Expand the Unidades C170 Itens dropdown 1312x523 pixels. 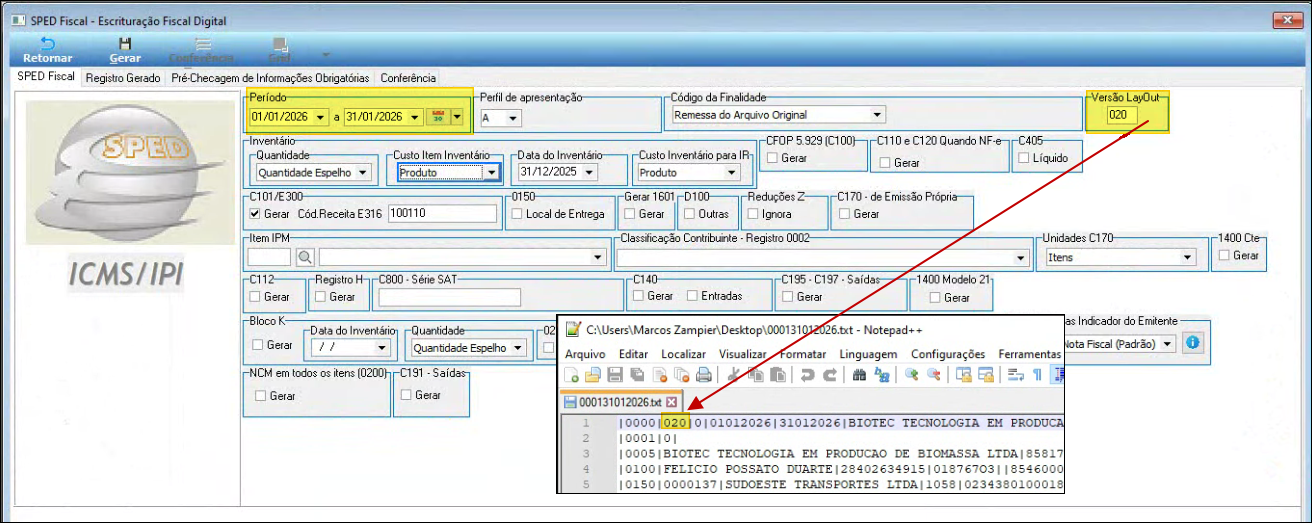(x=1187, y=258)
